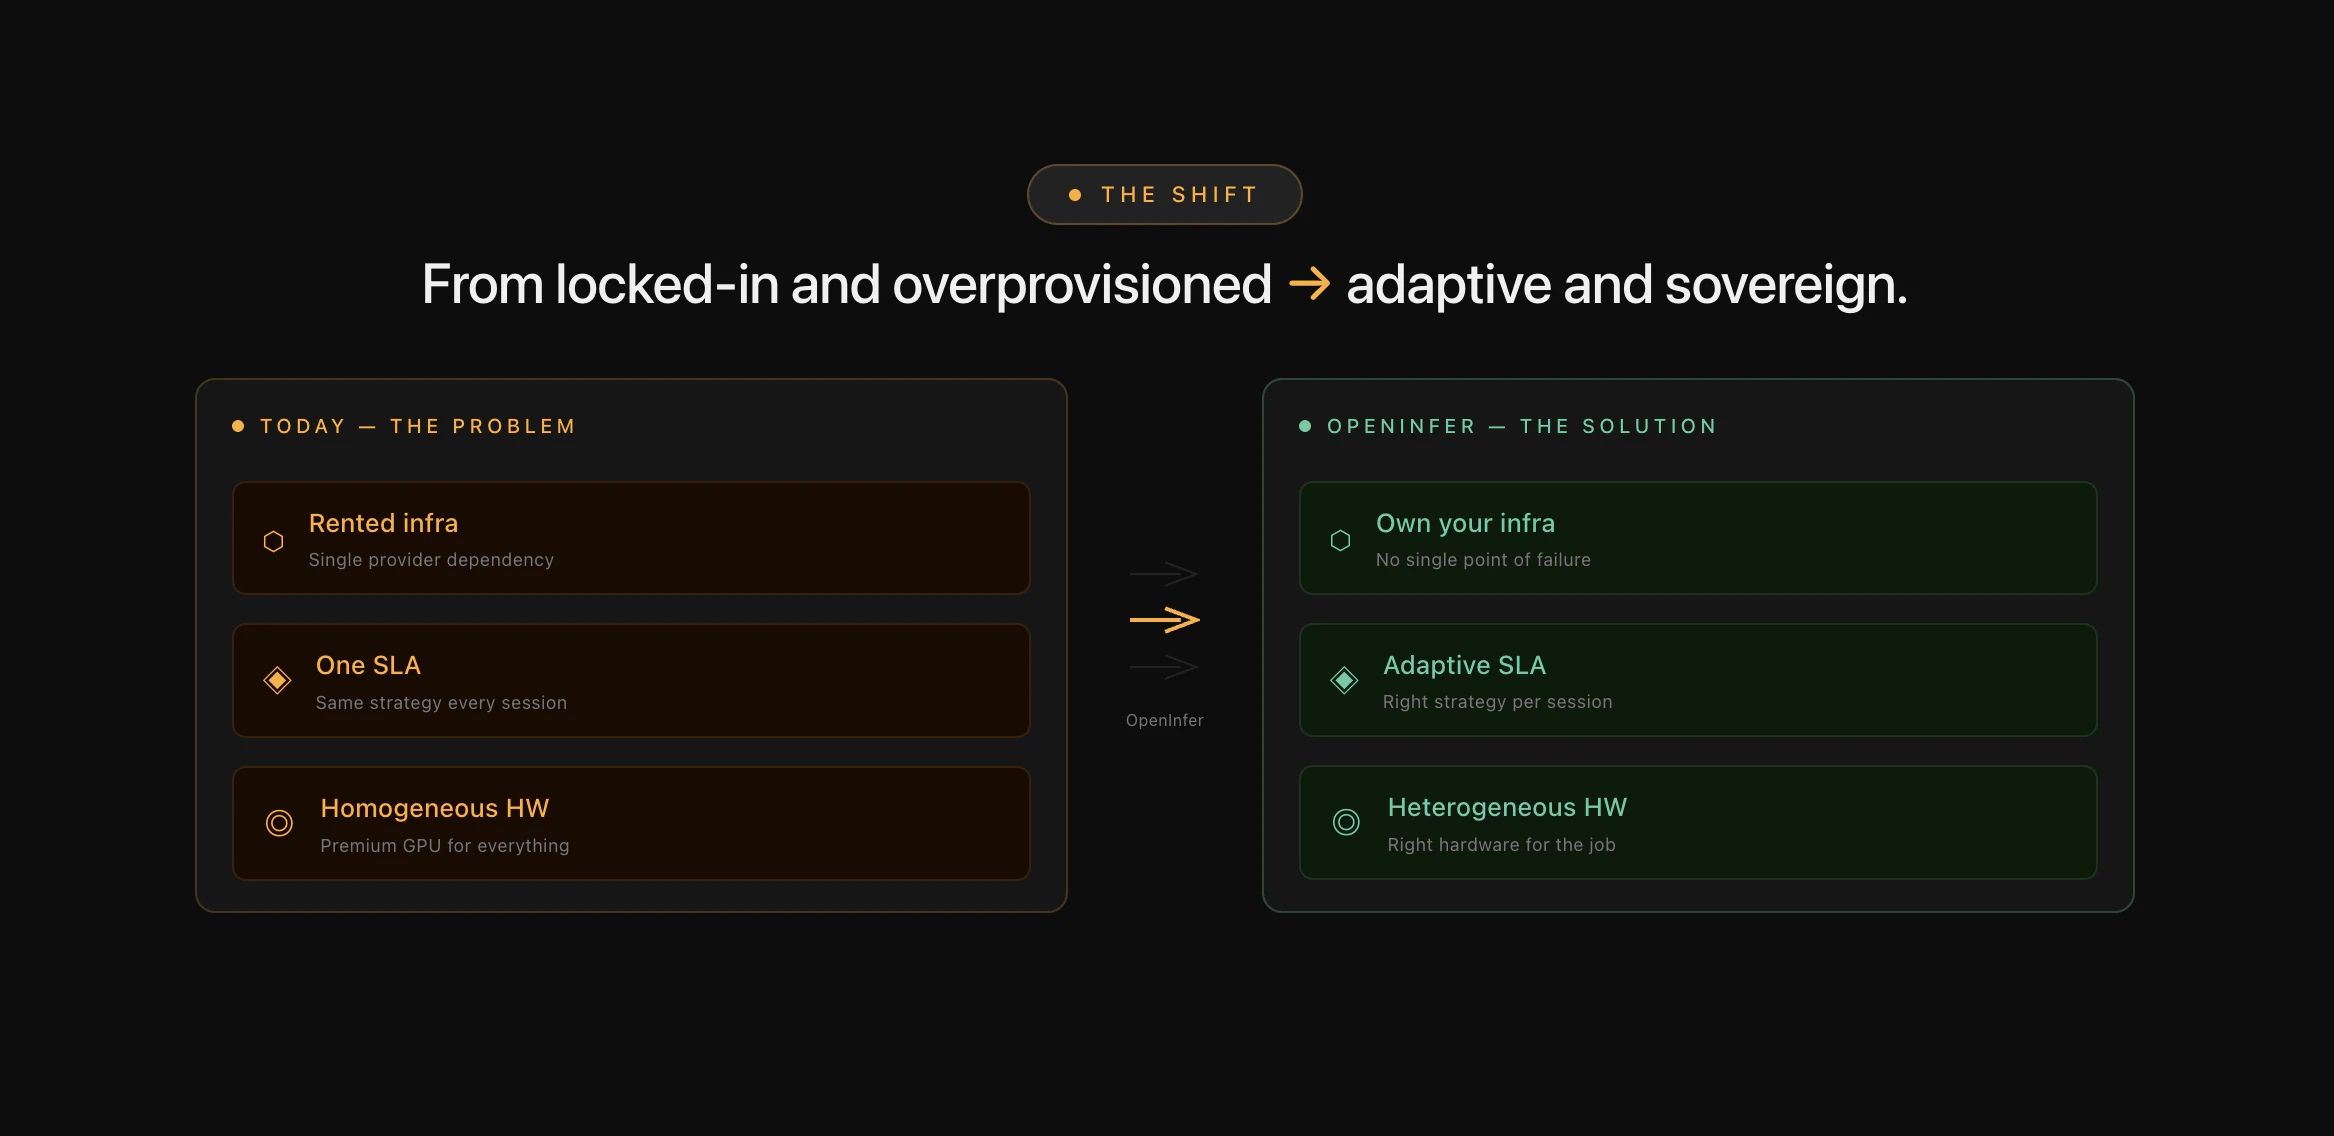Click the hexagon icon beside Rented infra
The image size is (2334, 1136).
pos(273,541)
